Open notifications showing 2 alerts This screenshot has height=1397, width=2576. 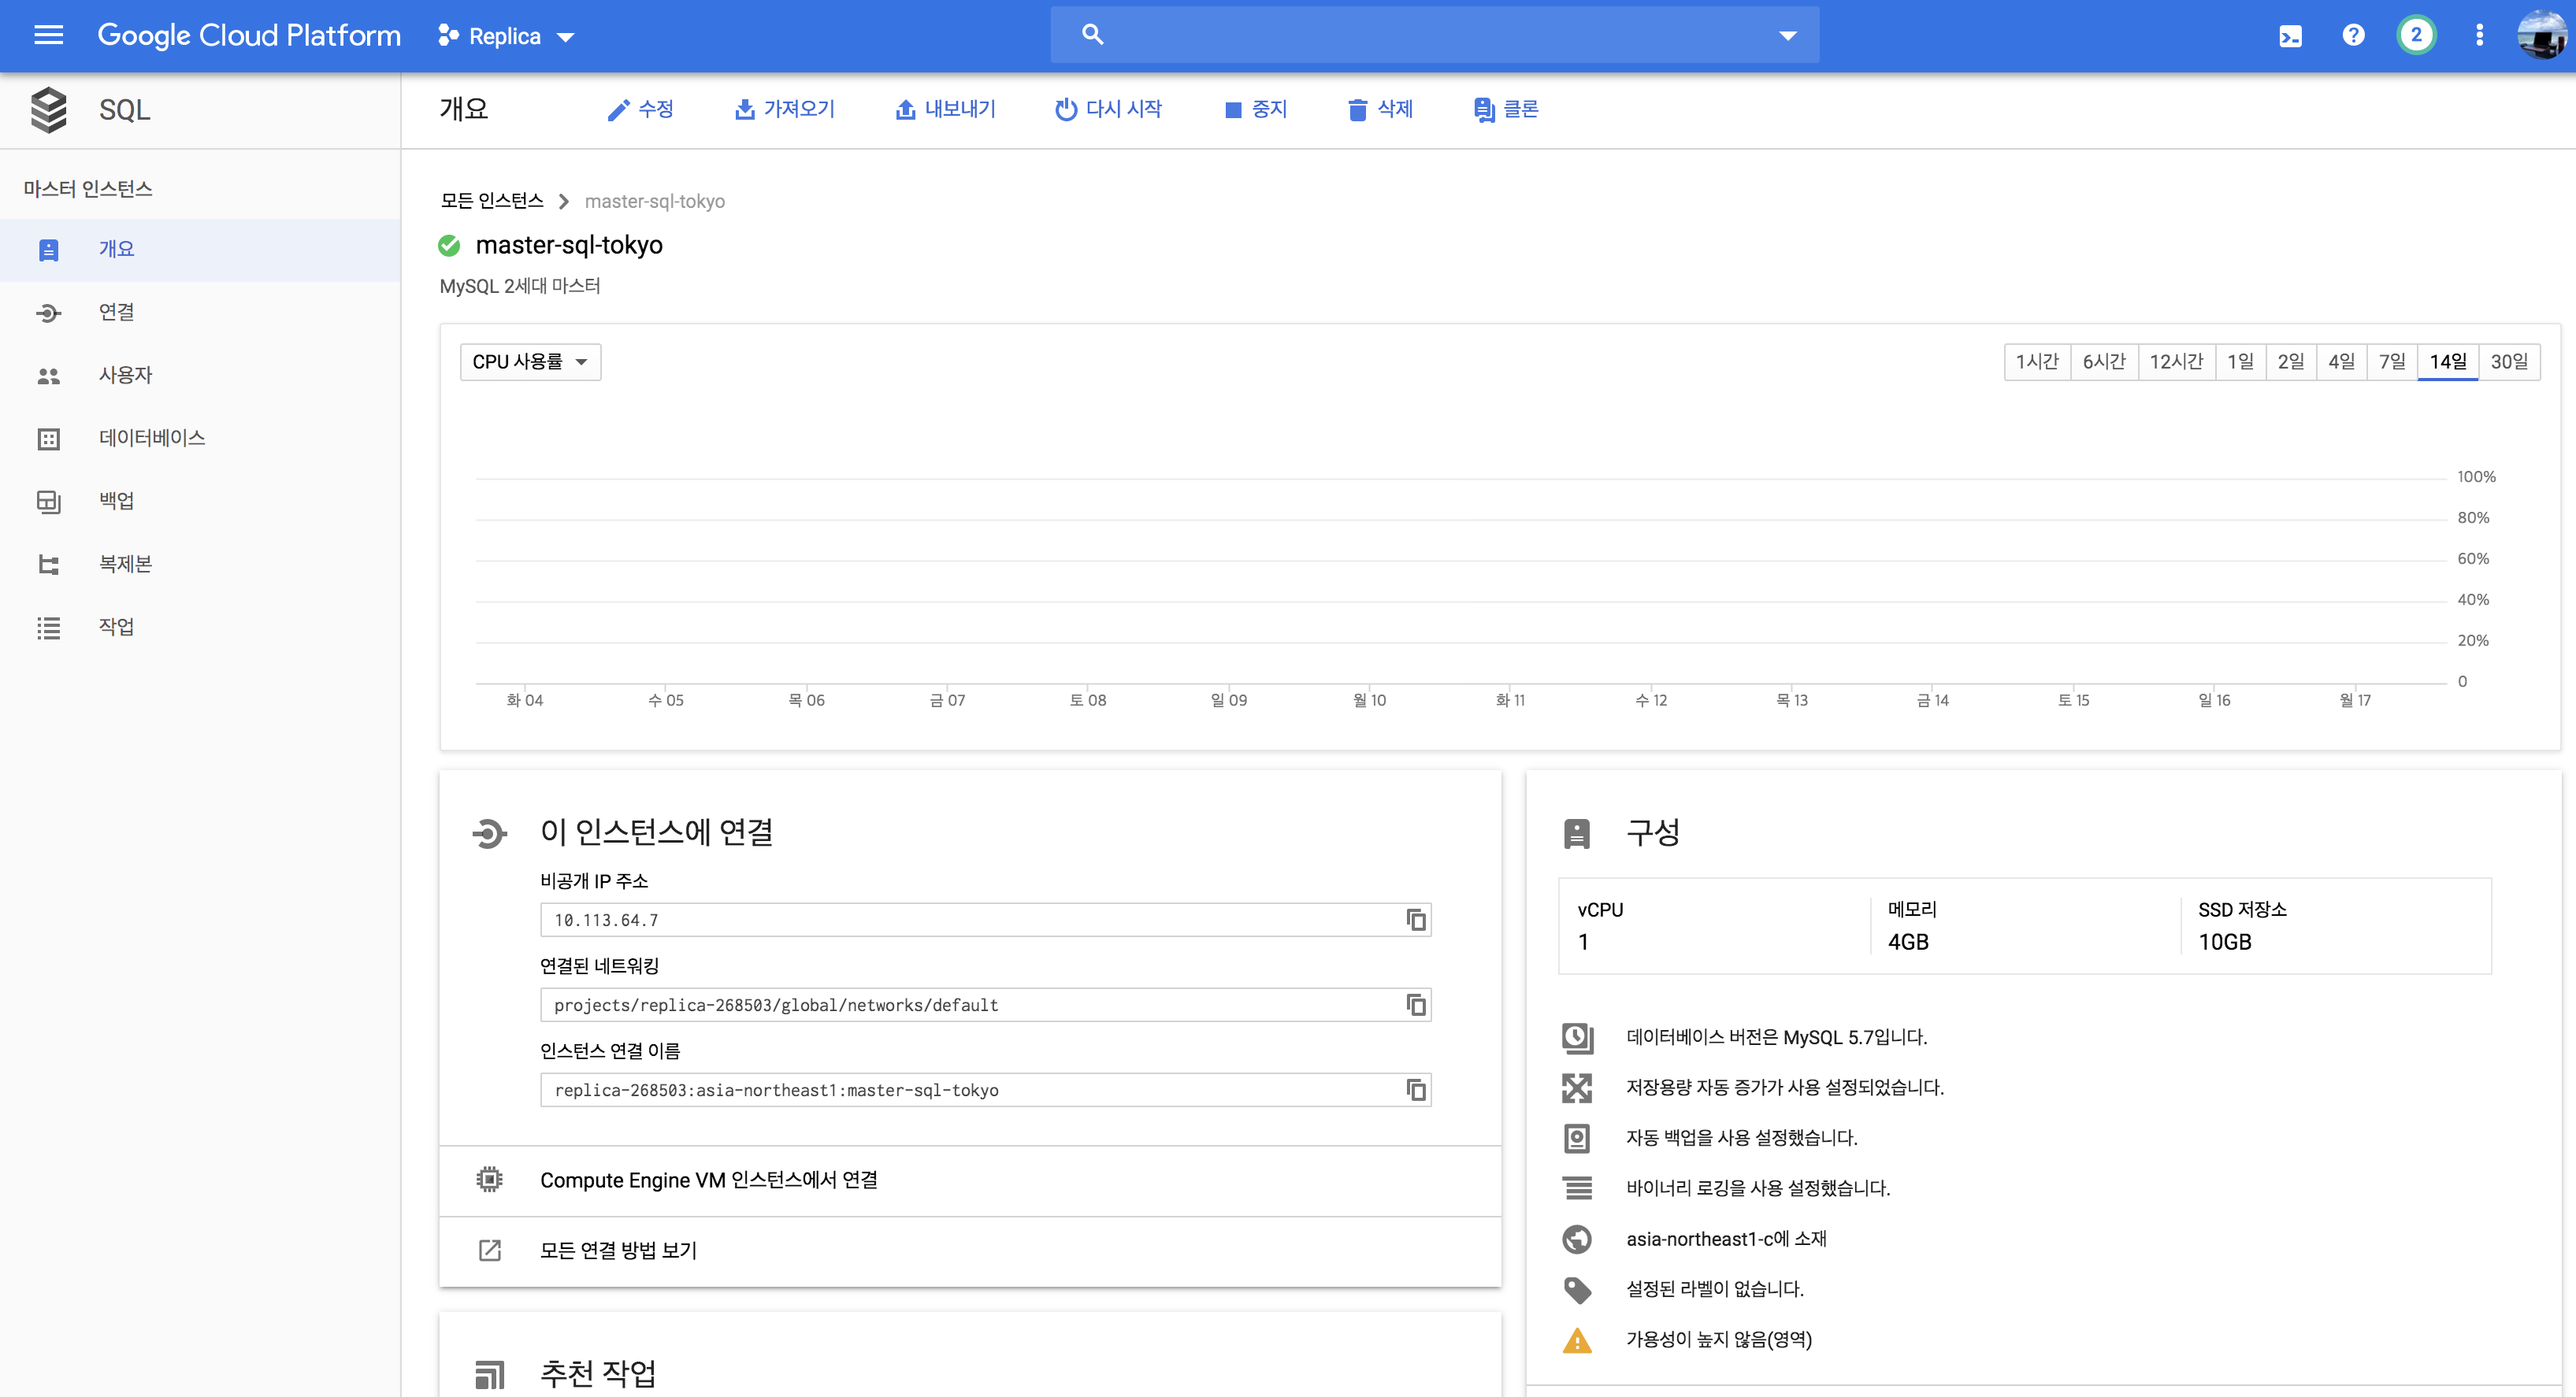pyautogui.click(x=2417, y=35)
